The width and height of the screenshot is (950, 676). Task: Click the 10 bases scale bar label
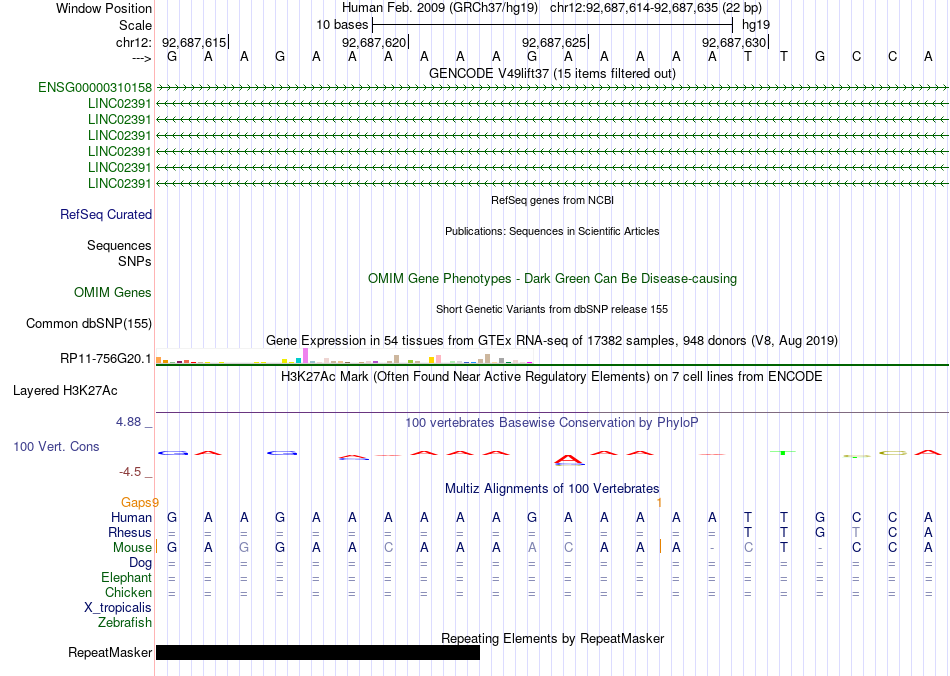342,25
